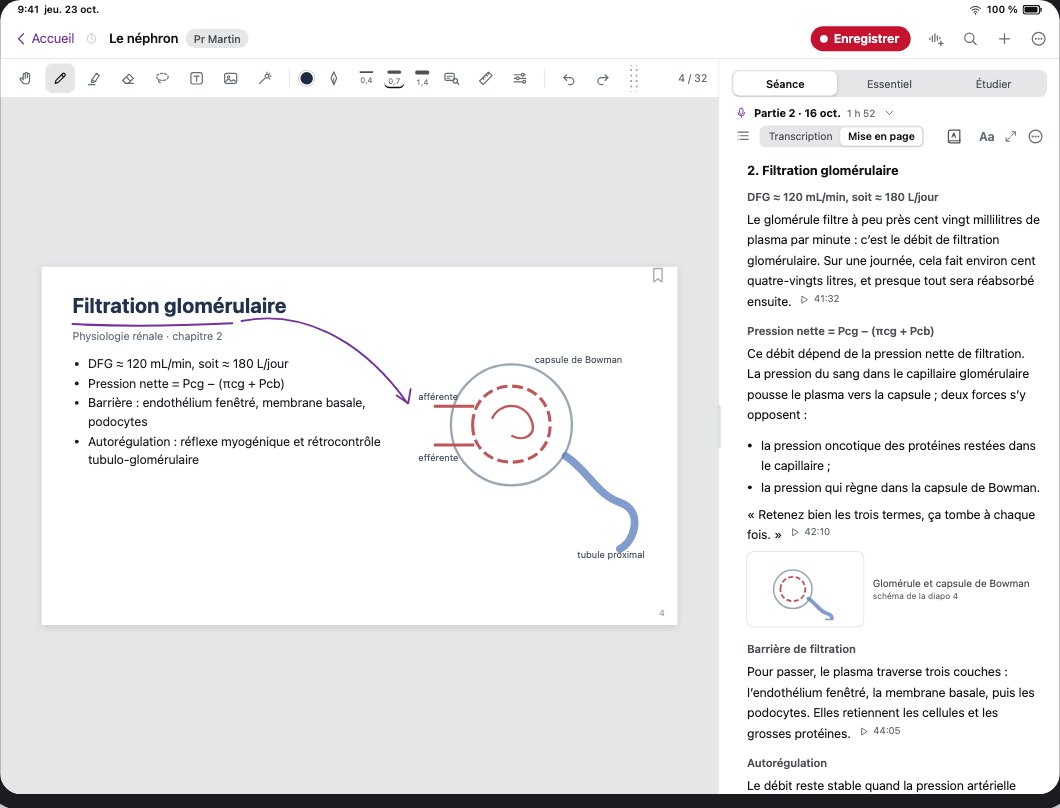
Task: Switch to the Étudier tab
Action: click(993, 84)
